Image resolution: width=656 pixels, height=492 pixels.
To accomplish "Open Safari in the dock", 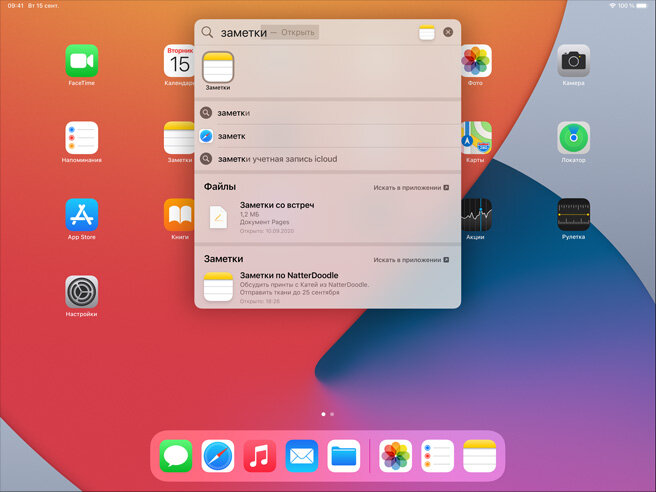I will pyautogui.click(x=218, y=456).
